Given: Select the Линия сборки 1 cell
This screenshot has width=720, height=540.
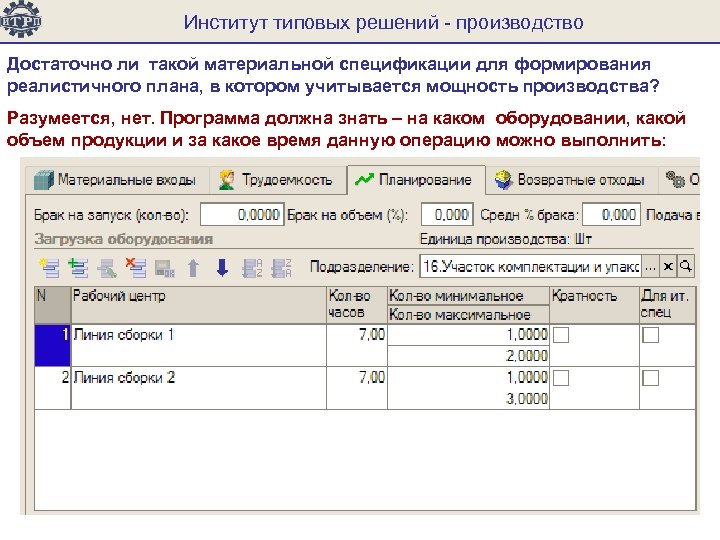Looking at the screenshot, I should point(199,345).
